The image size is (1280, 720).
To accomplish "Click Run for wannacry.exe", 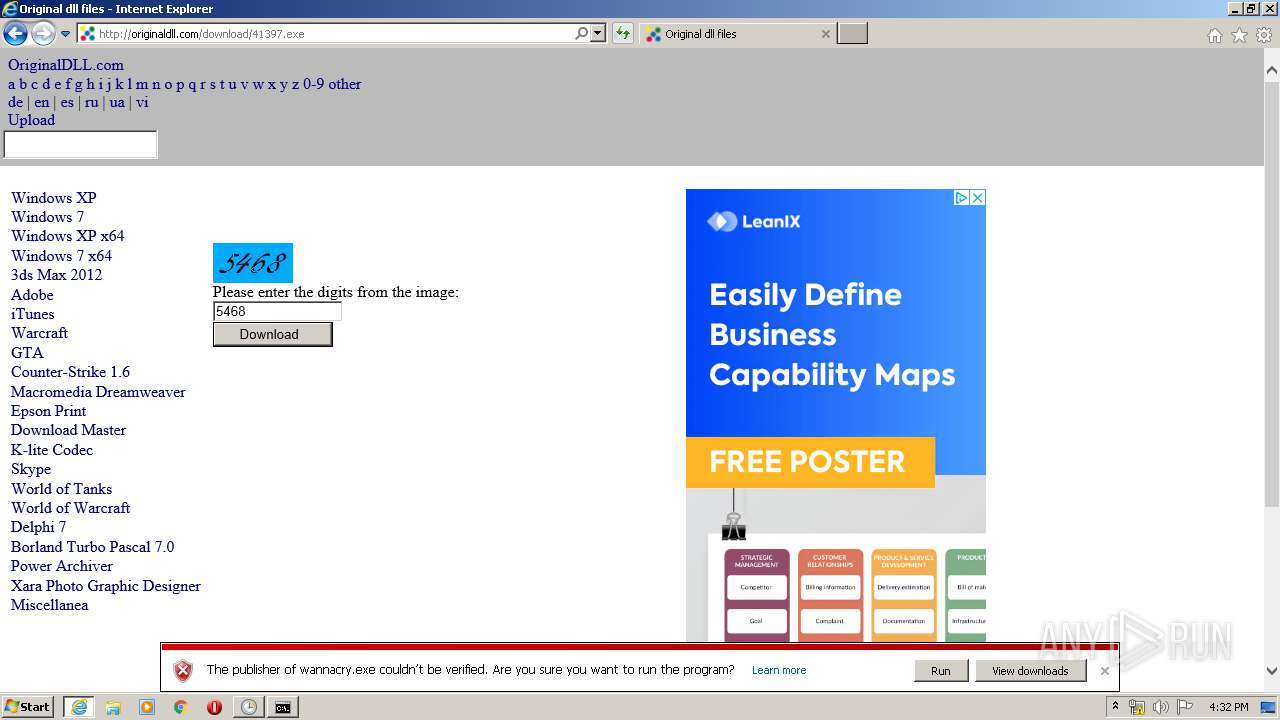I will (x=941, y=671).
